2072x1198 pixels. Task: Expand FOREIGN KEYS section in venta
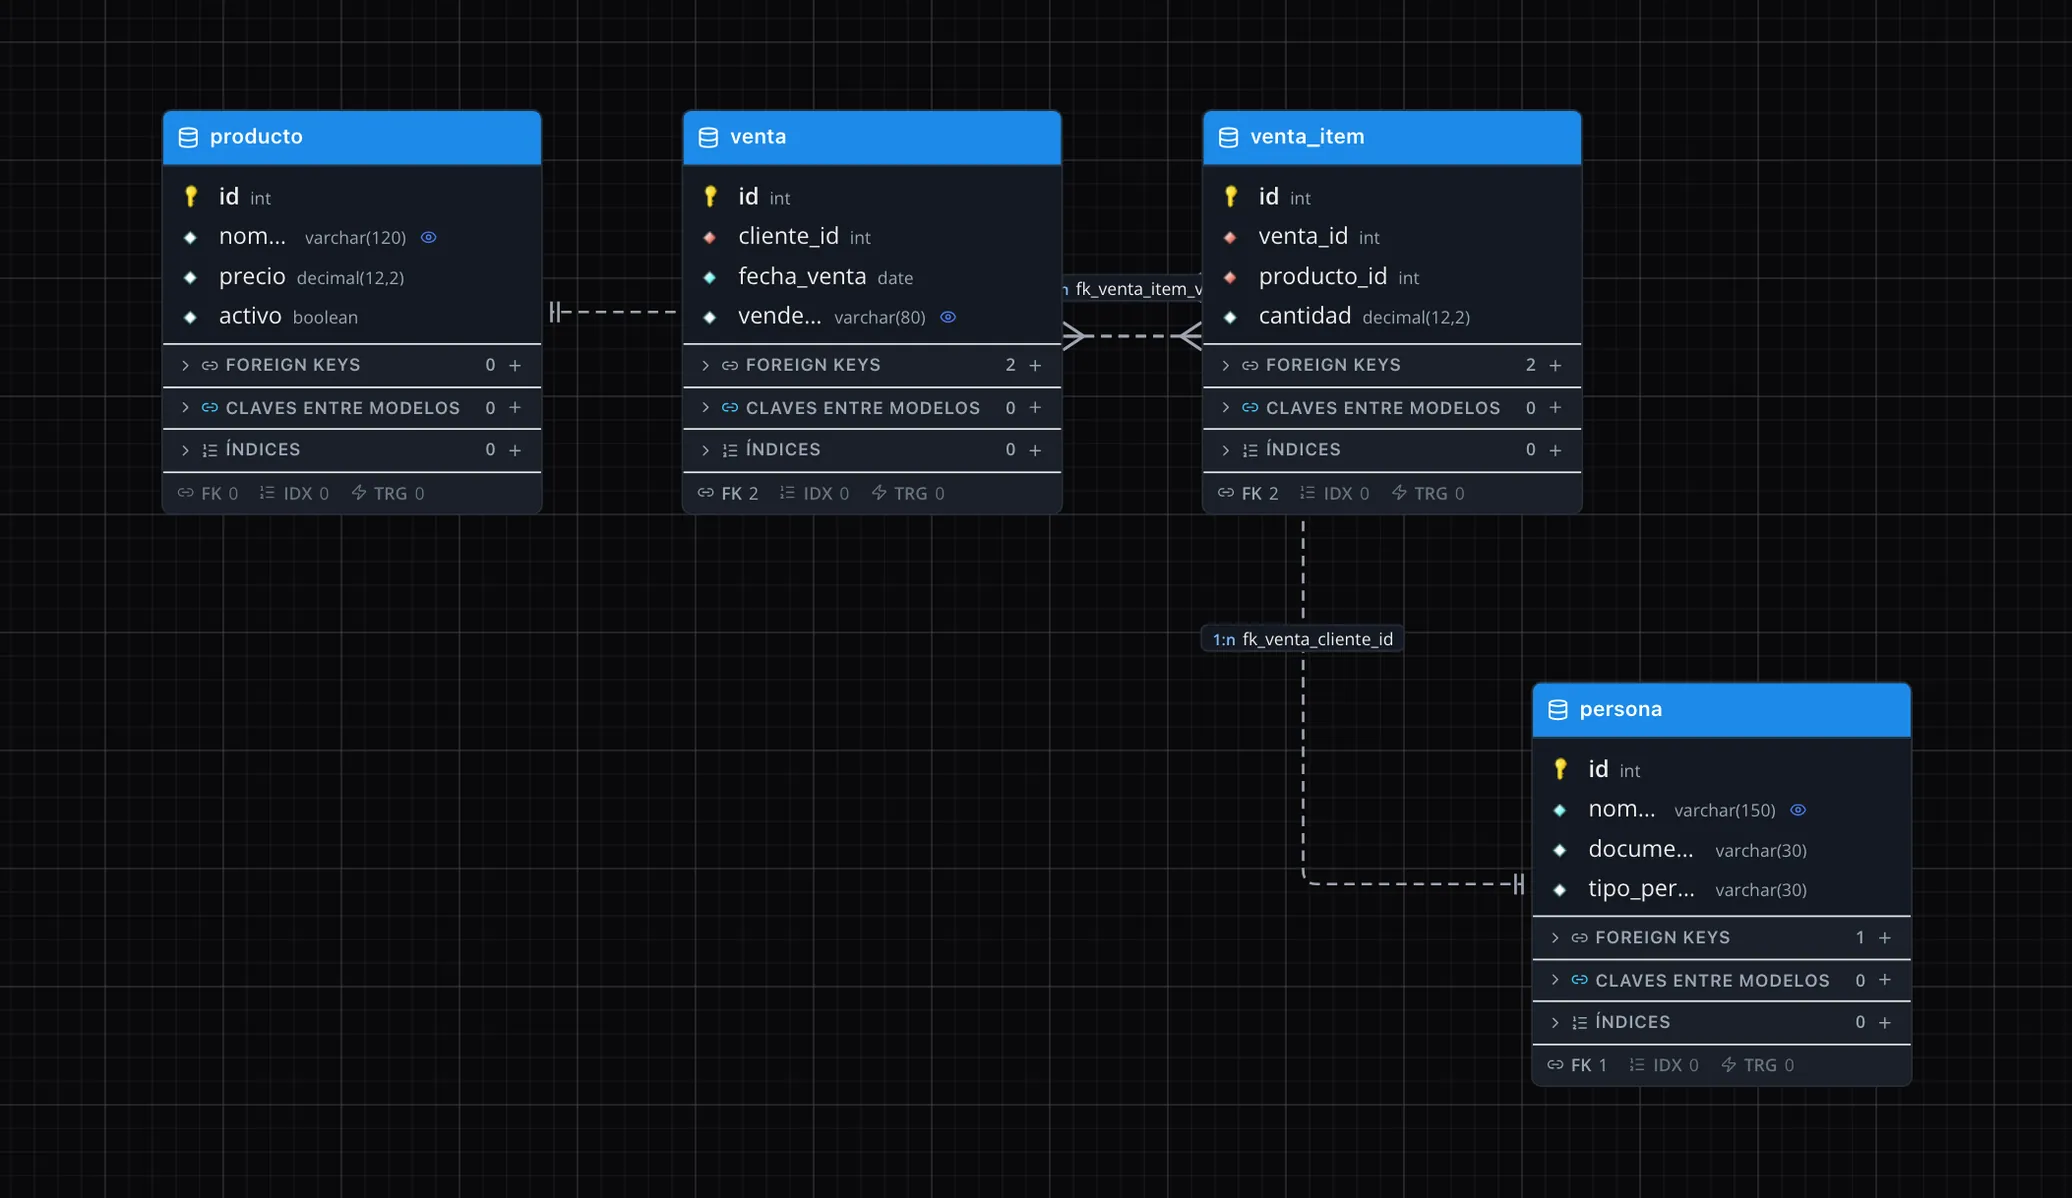point(705,366)
